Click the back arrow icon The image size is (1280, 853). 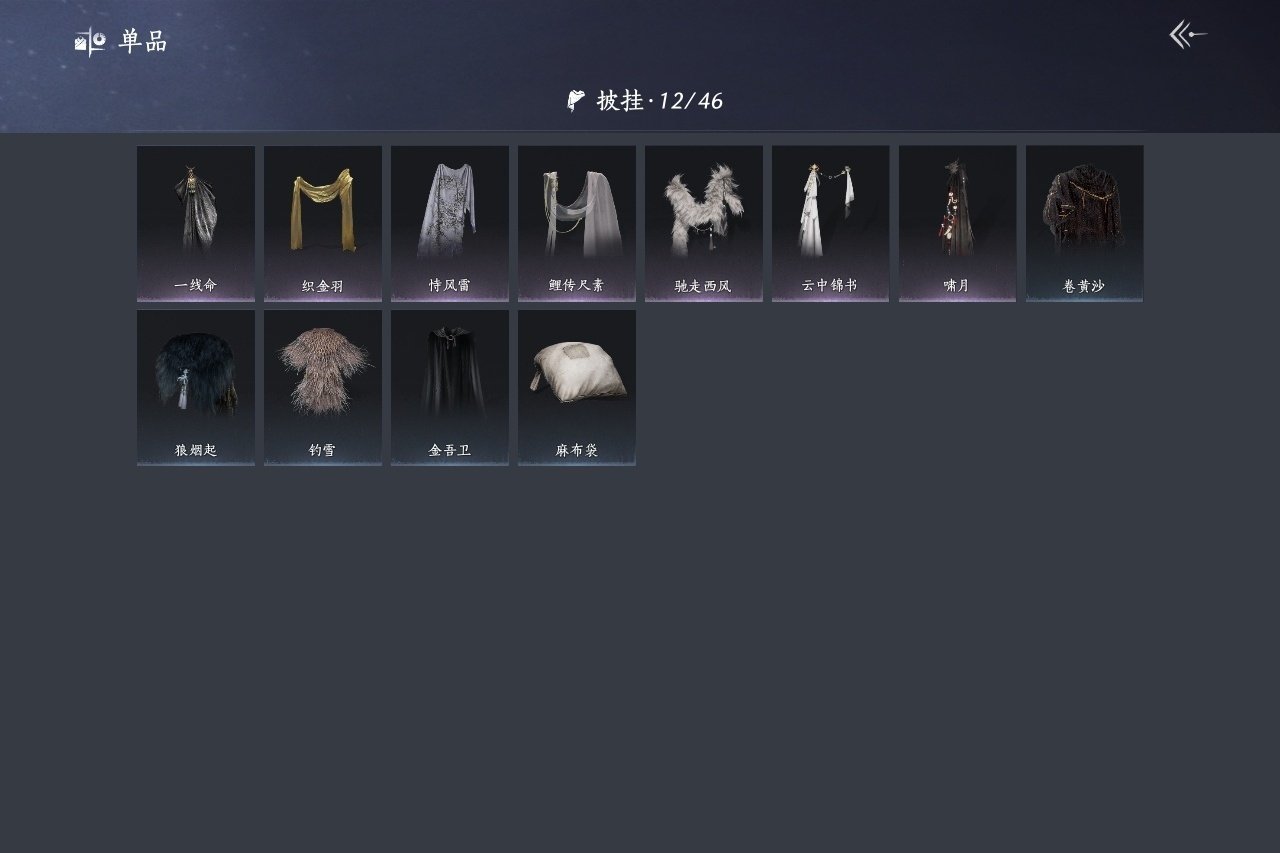coord(1188,36)
